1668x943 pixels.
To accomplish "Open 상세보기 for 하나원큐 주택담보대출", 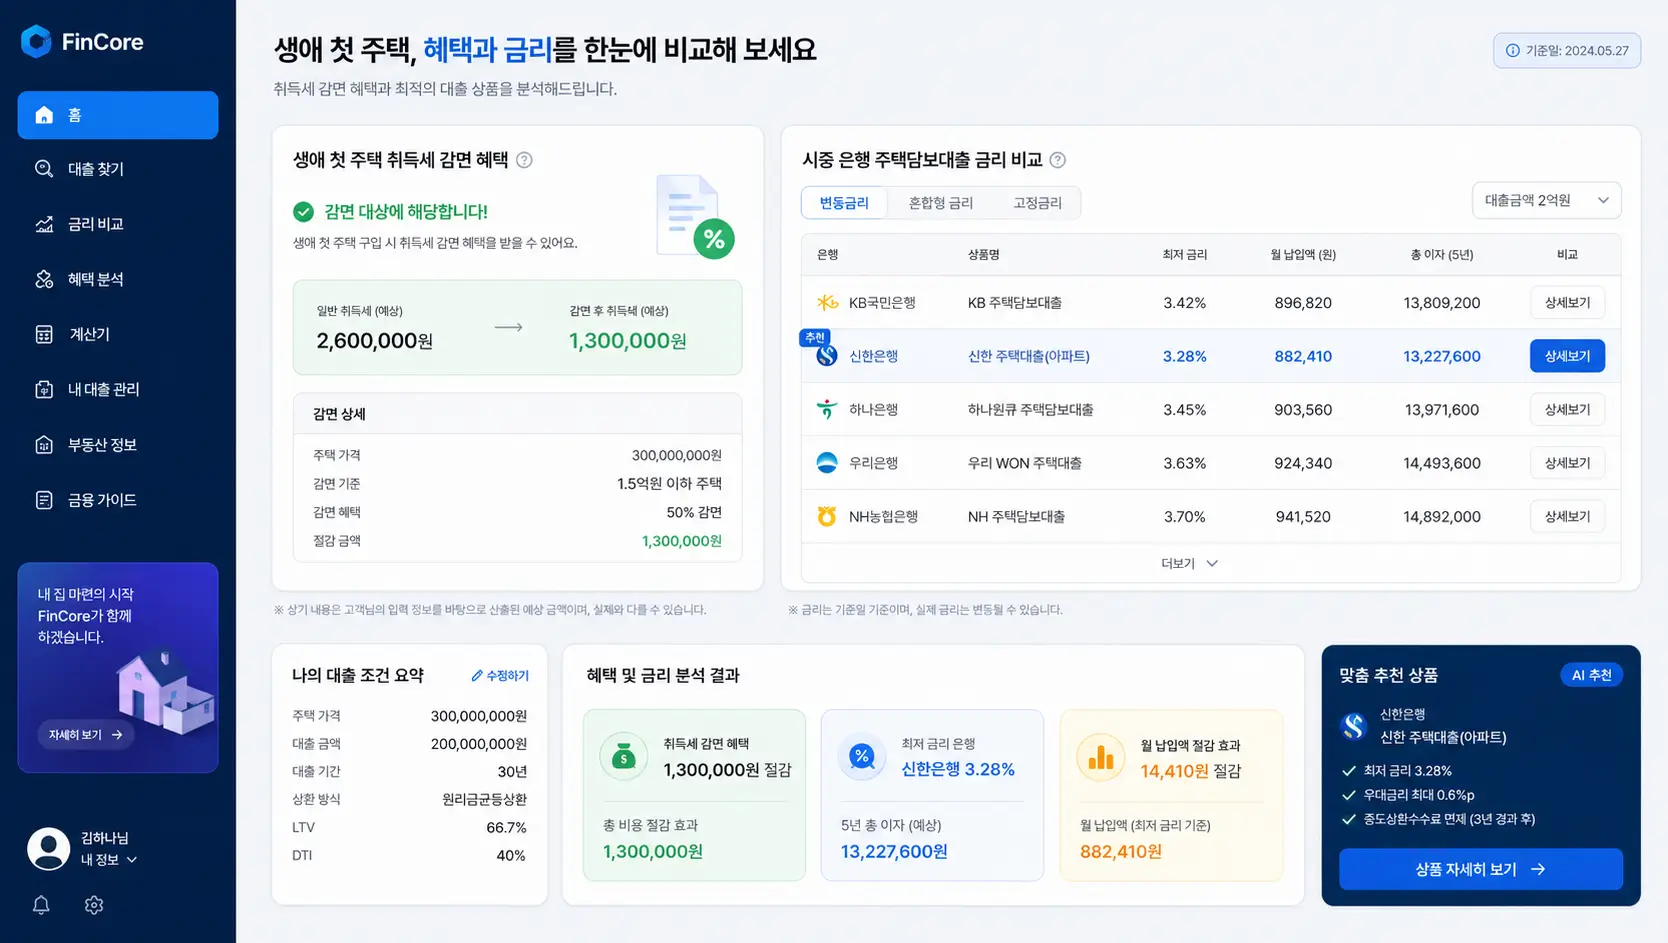I will (x=1567, y=409).
